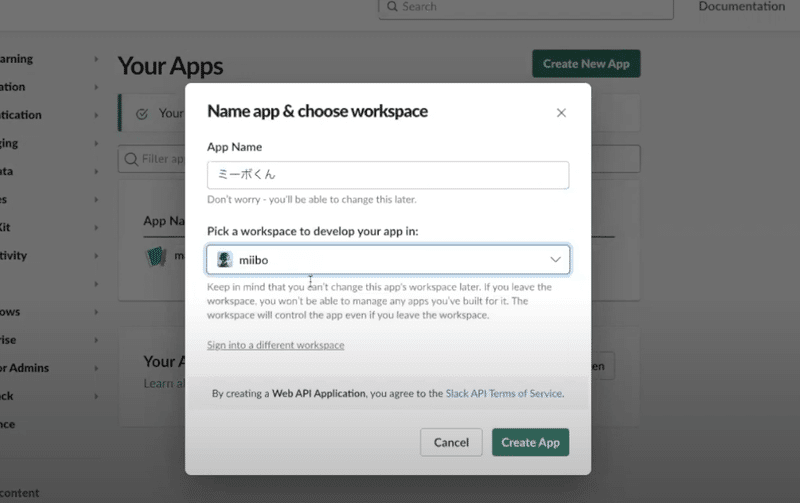Image resolution: width=800 pixels, height=503 pixels.
Task: Open sidebar item ending in 'nce'
Action: click(x=8, y=424)
